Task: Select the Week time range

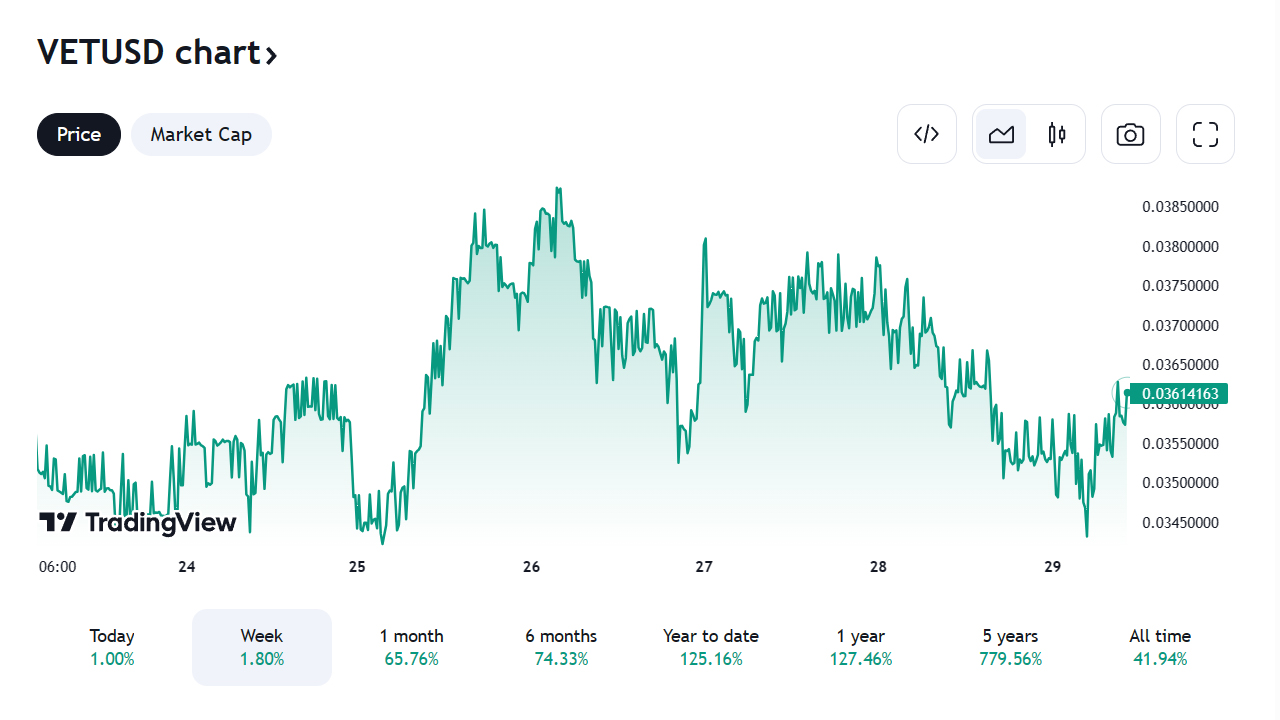Action: click(262, 647)
